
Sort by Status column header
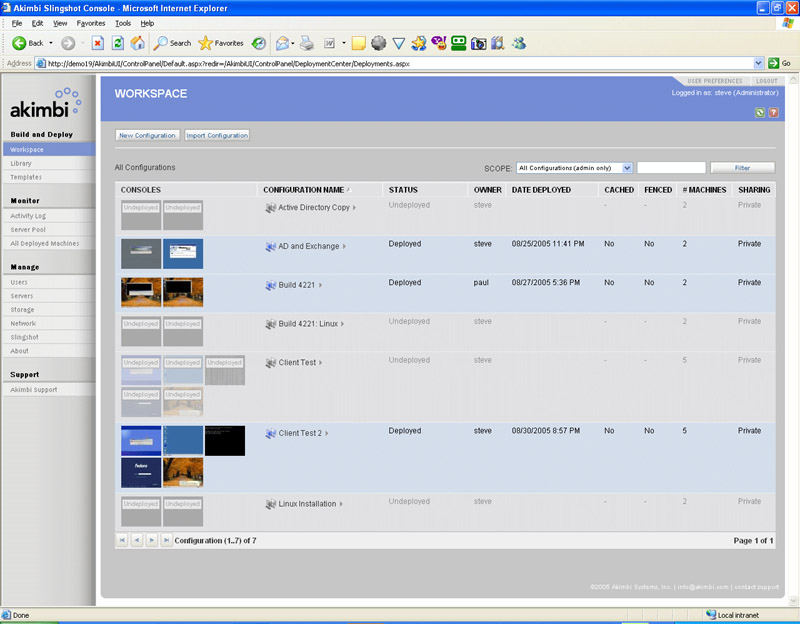[403, 190]
